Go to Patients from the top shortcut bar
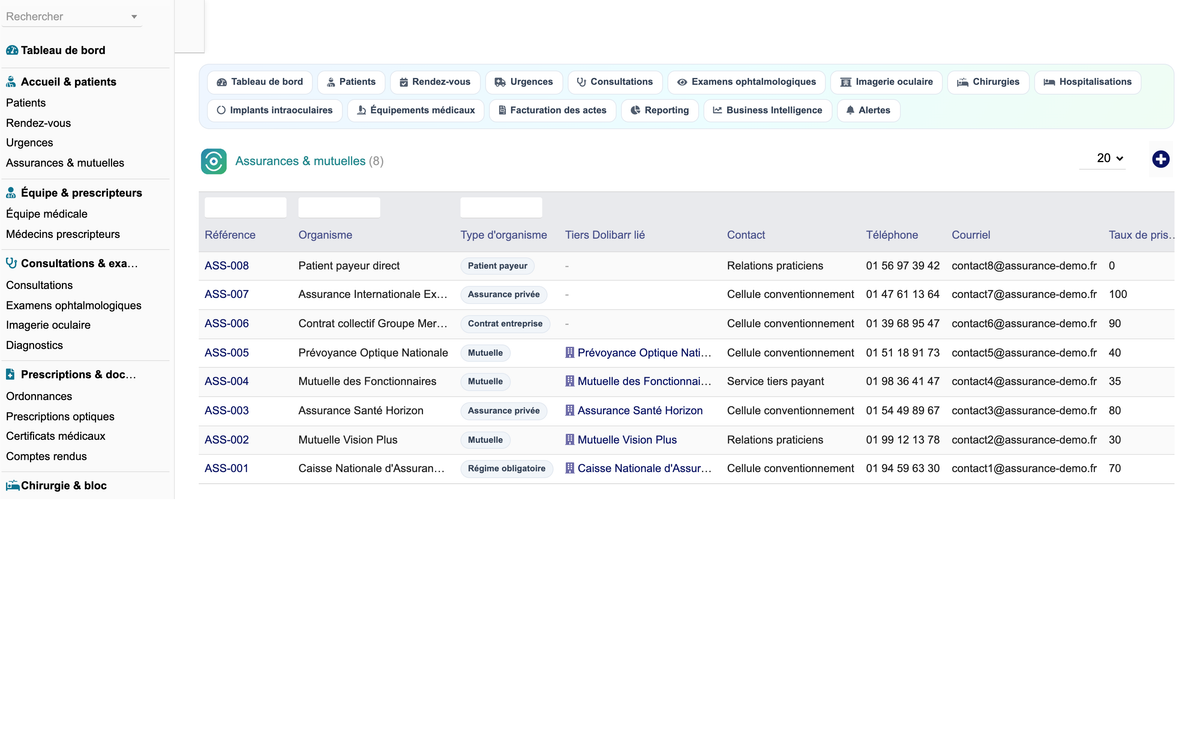This screenshot has width=1200, height=743. point(352,82)
